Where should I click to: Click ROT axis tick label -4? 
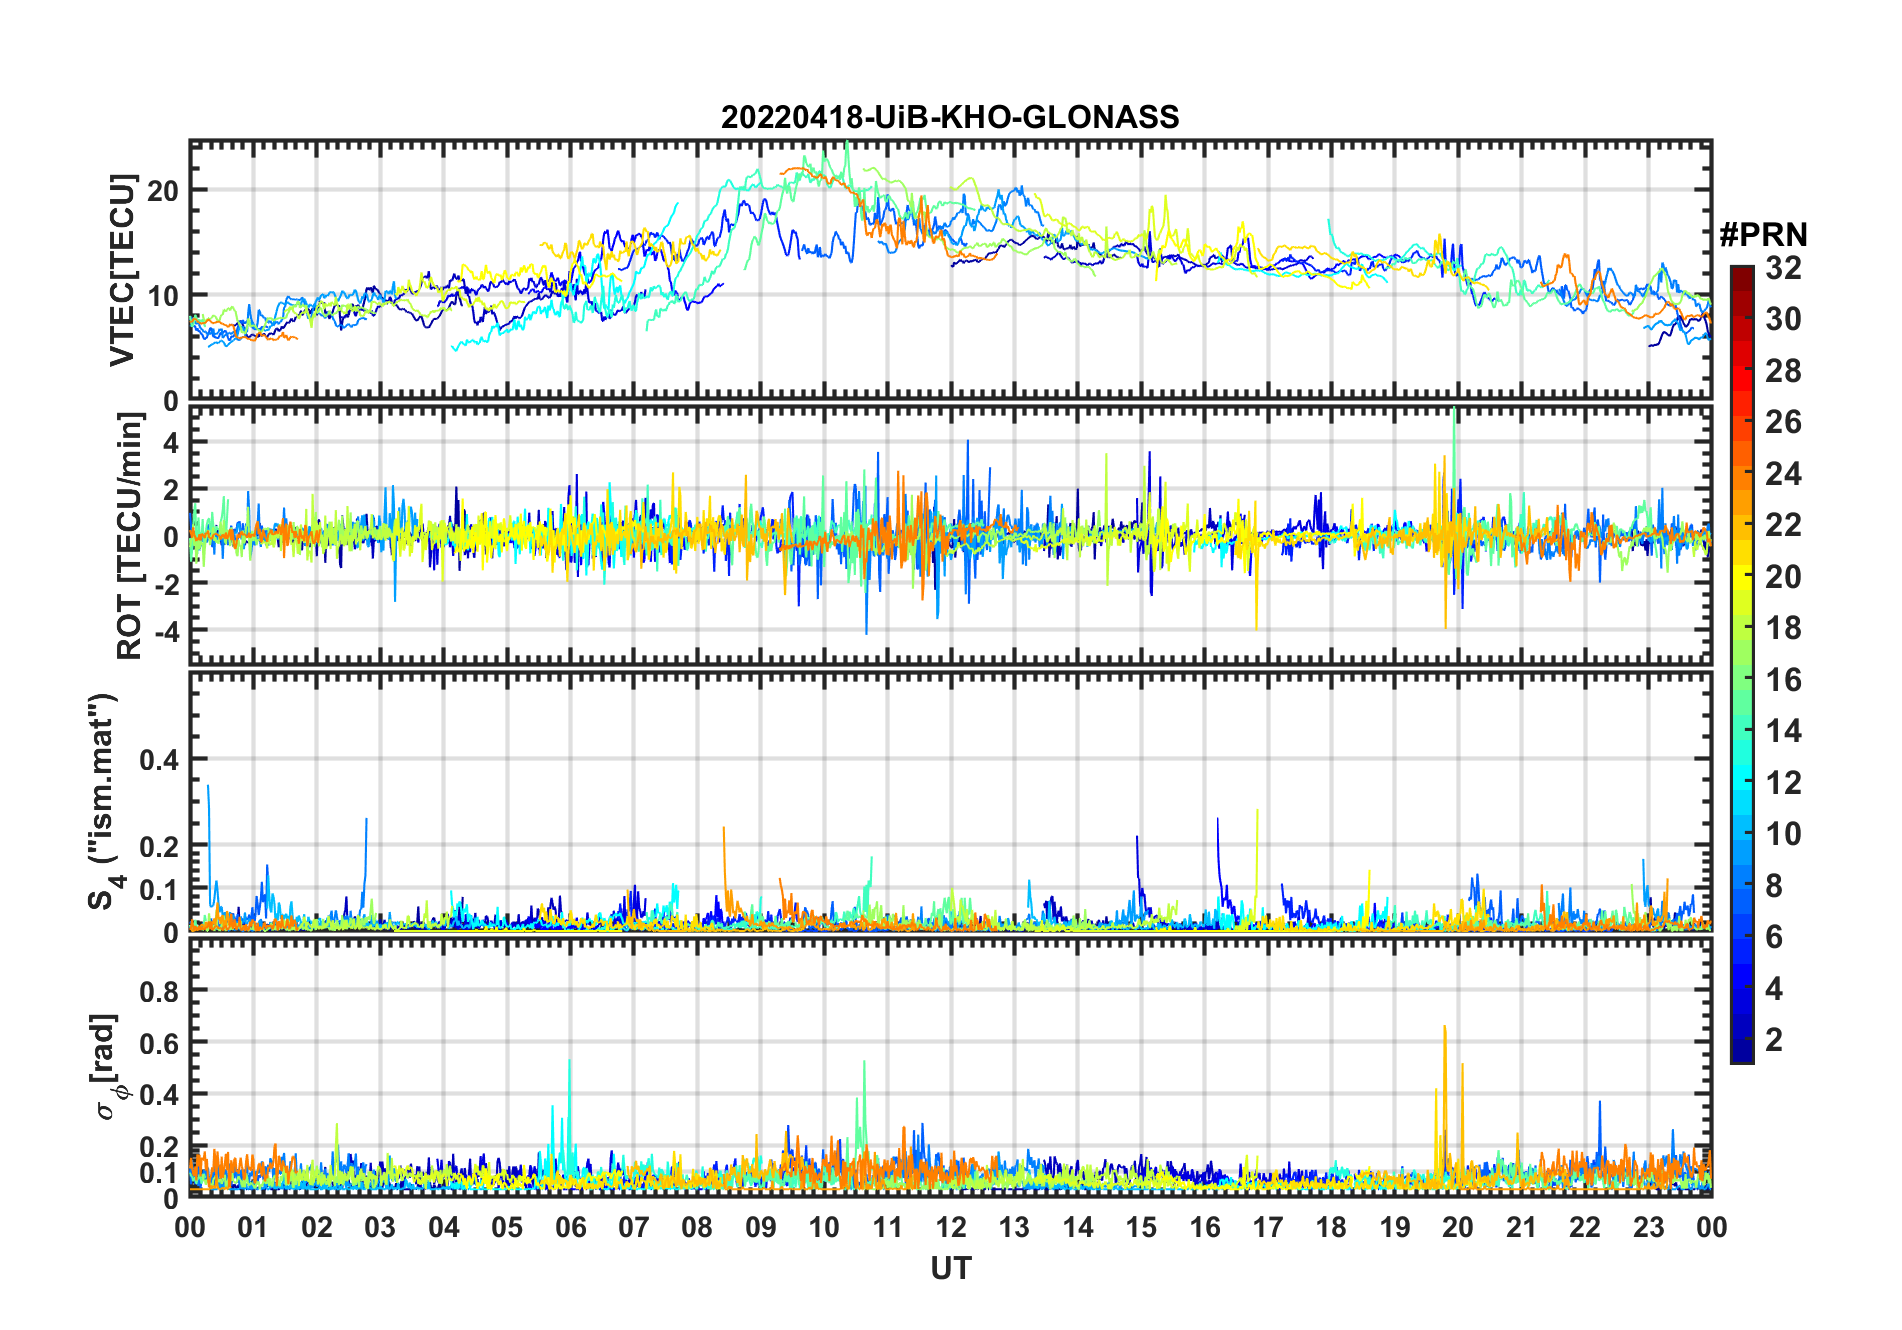167,632
